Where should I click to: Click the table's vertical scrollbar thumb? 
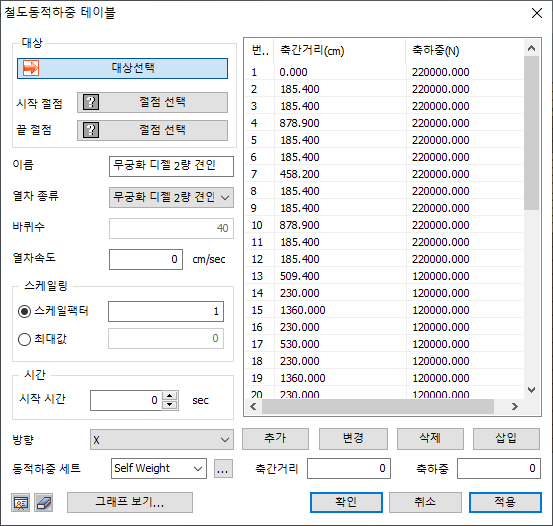(x=531, y=133)
